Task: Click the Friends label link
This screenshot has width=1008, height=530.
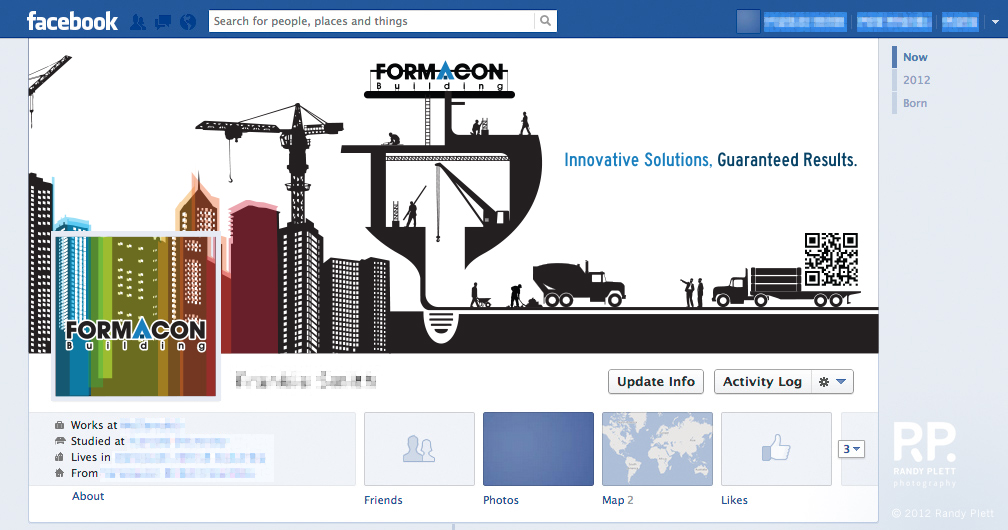Action: point(383,500)
